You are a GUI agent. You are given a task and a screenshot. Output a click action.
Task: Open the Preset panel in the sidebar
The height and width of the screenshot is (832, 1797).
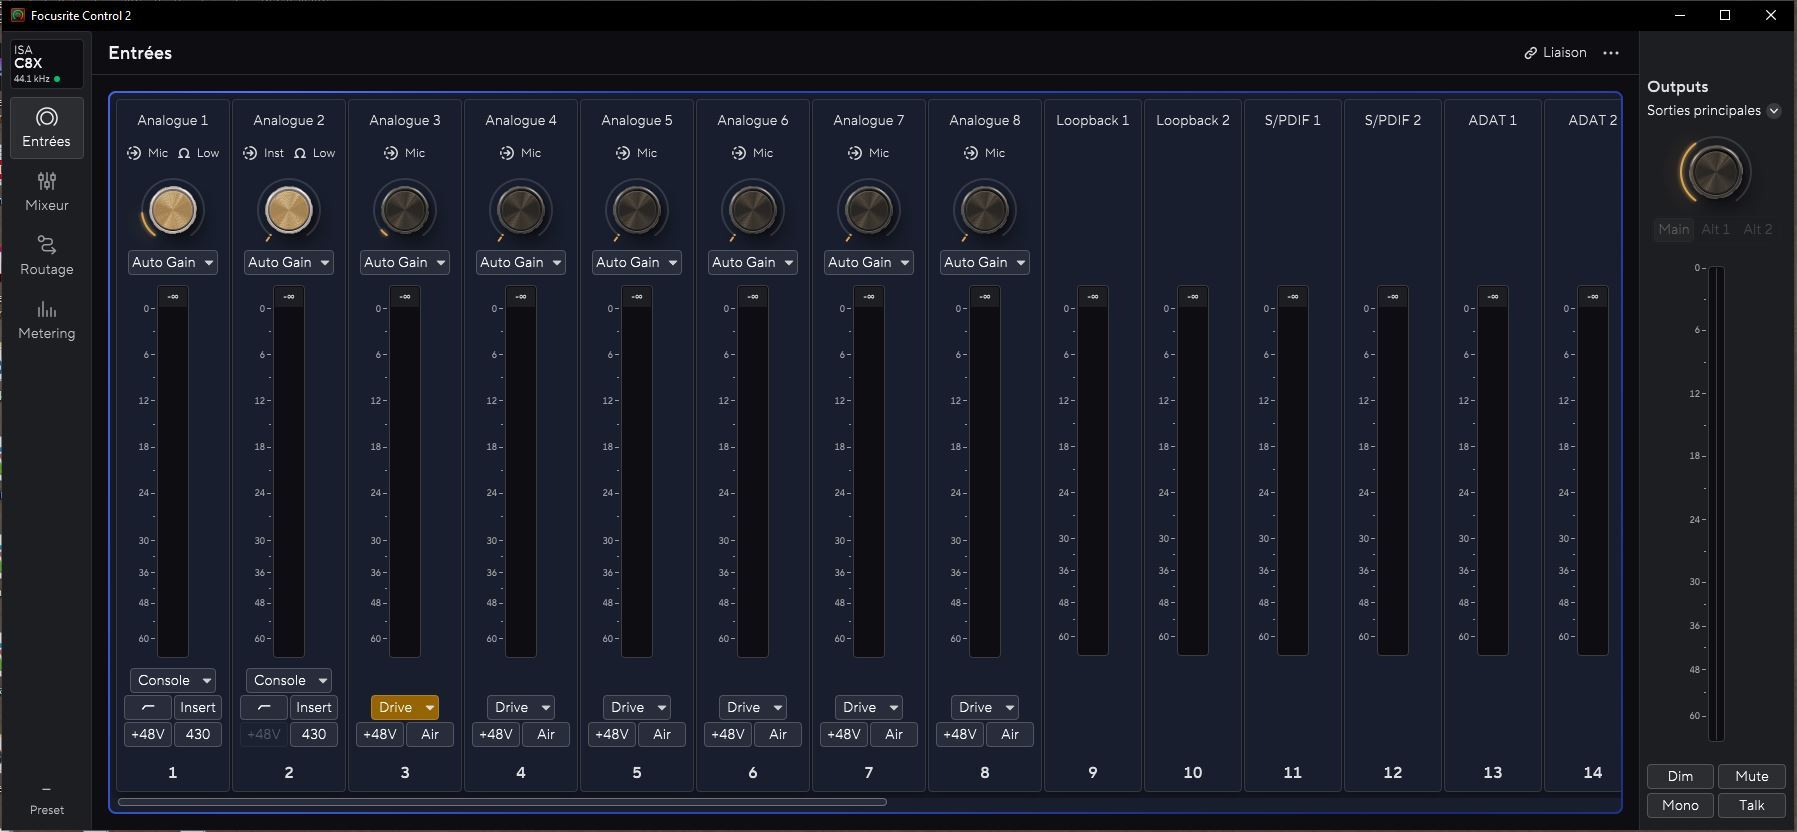pos(47,801)
